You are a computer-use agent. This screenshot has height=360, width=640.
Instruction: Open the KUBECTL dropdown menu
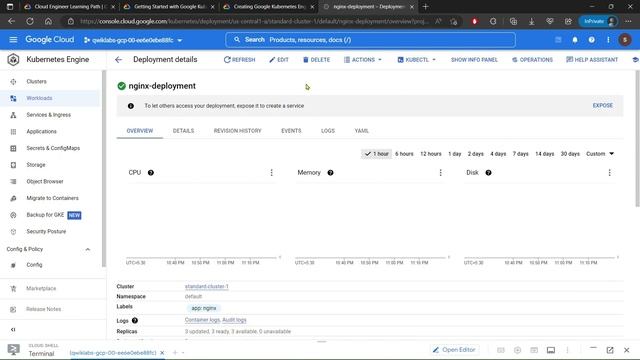(x=417, y=60)
